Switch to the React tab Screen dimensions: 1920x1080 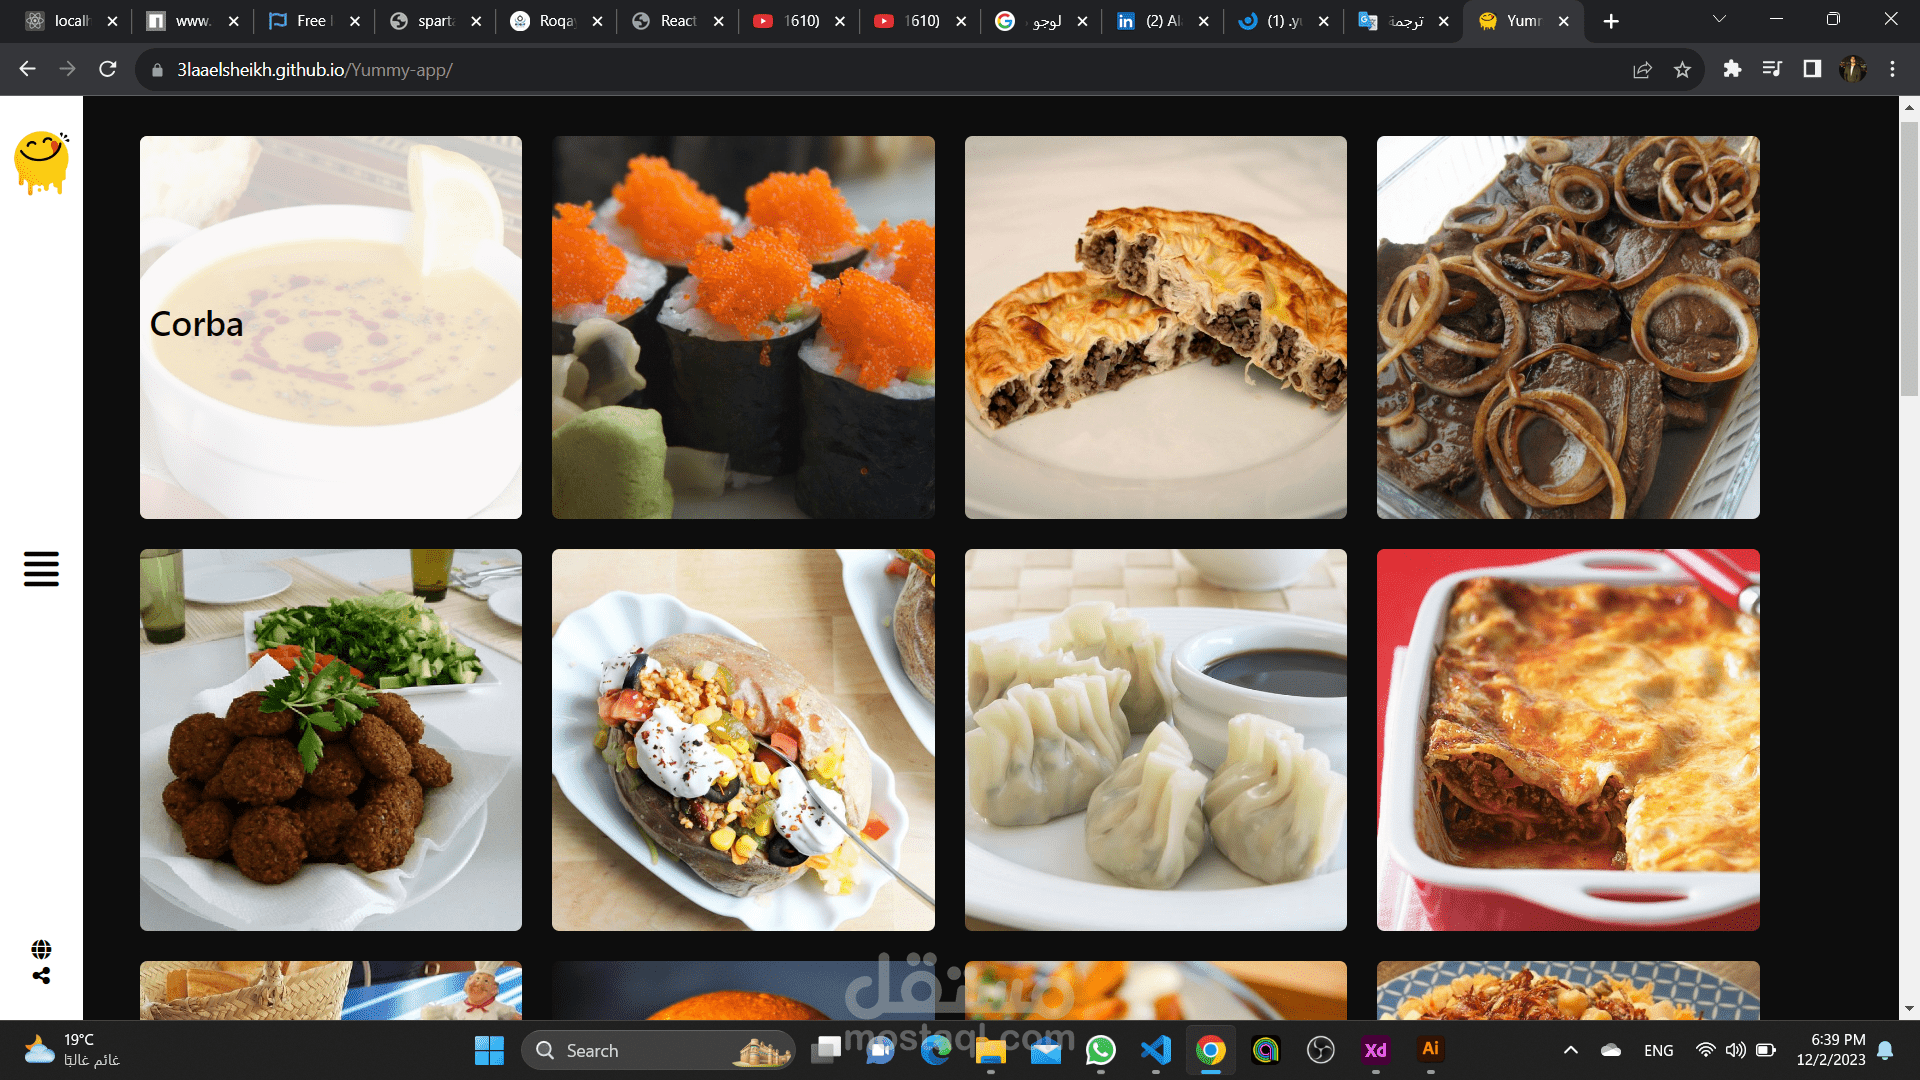coord(676,21)
